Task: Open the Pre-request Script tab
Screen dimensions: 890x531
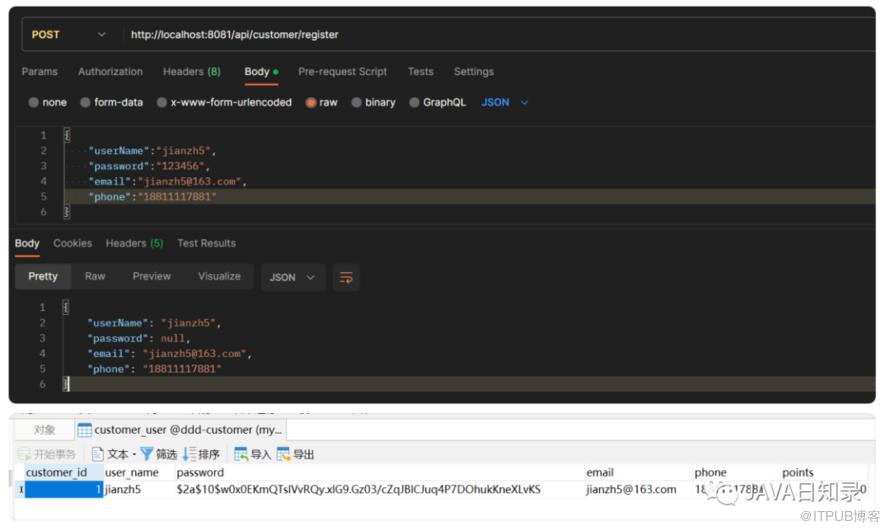Action: 343,71
